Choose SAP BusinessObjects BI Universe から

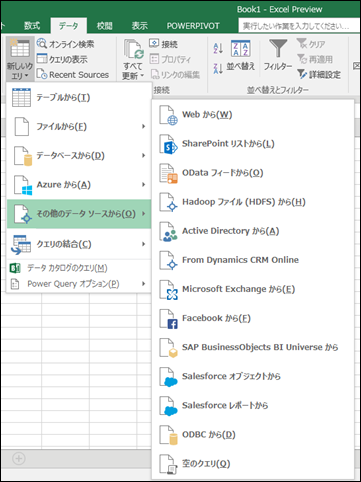click(253, 347)
